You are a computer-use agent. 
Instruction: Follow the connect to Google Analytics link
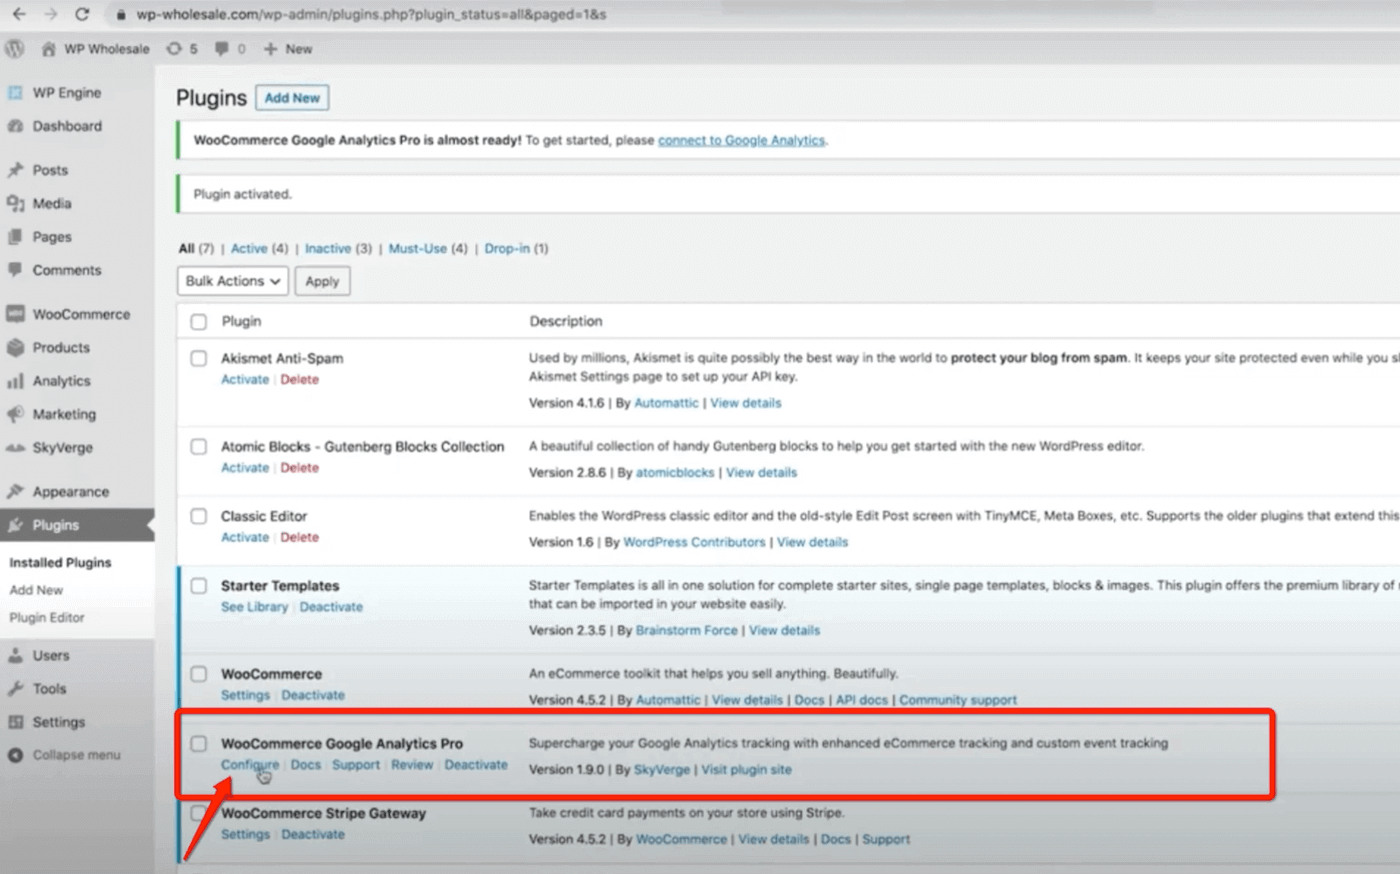(742, 140)
